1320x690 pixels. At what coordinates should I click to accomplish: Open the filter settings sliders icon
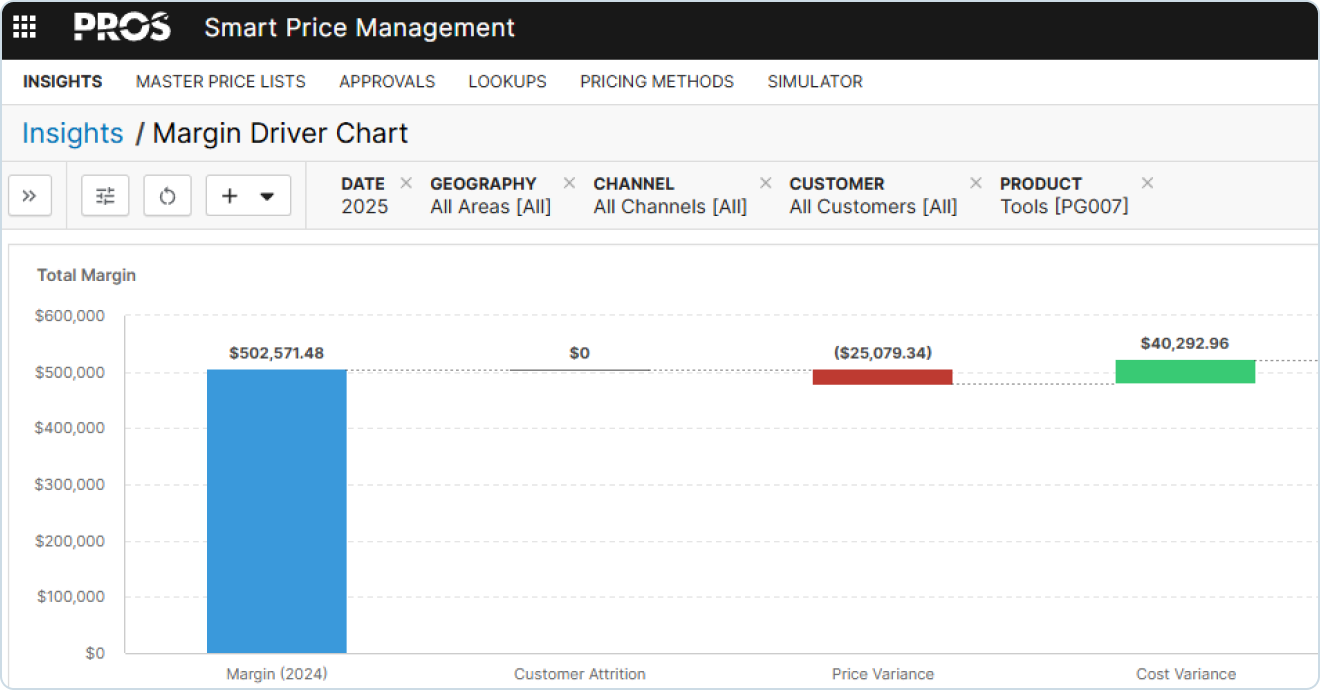point(105,196)
